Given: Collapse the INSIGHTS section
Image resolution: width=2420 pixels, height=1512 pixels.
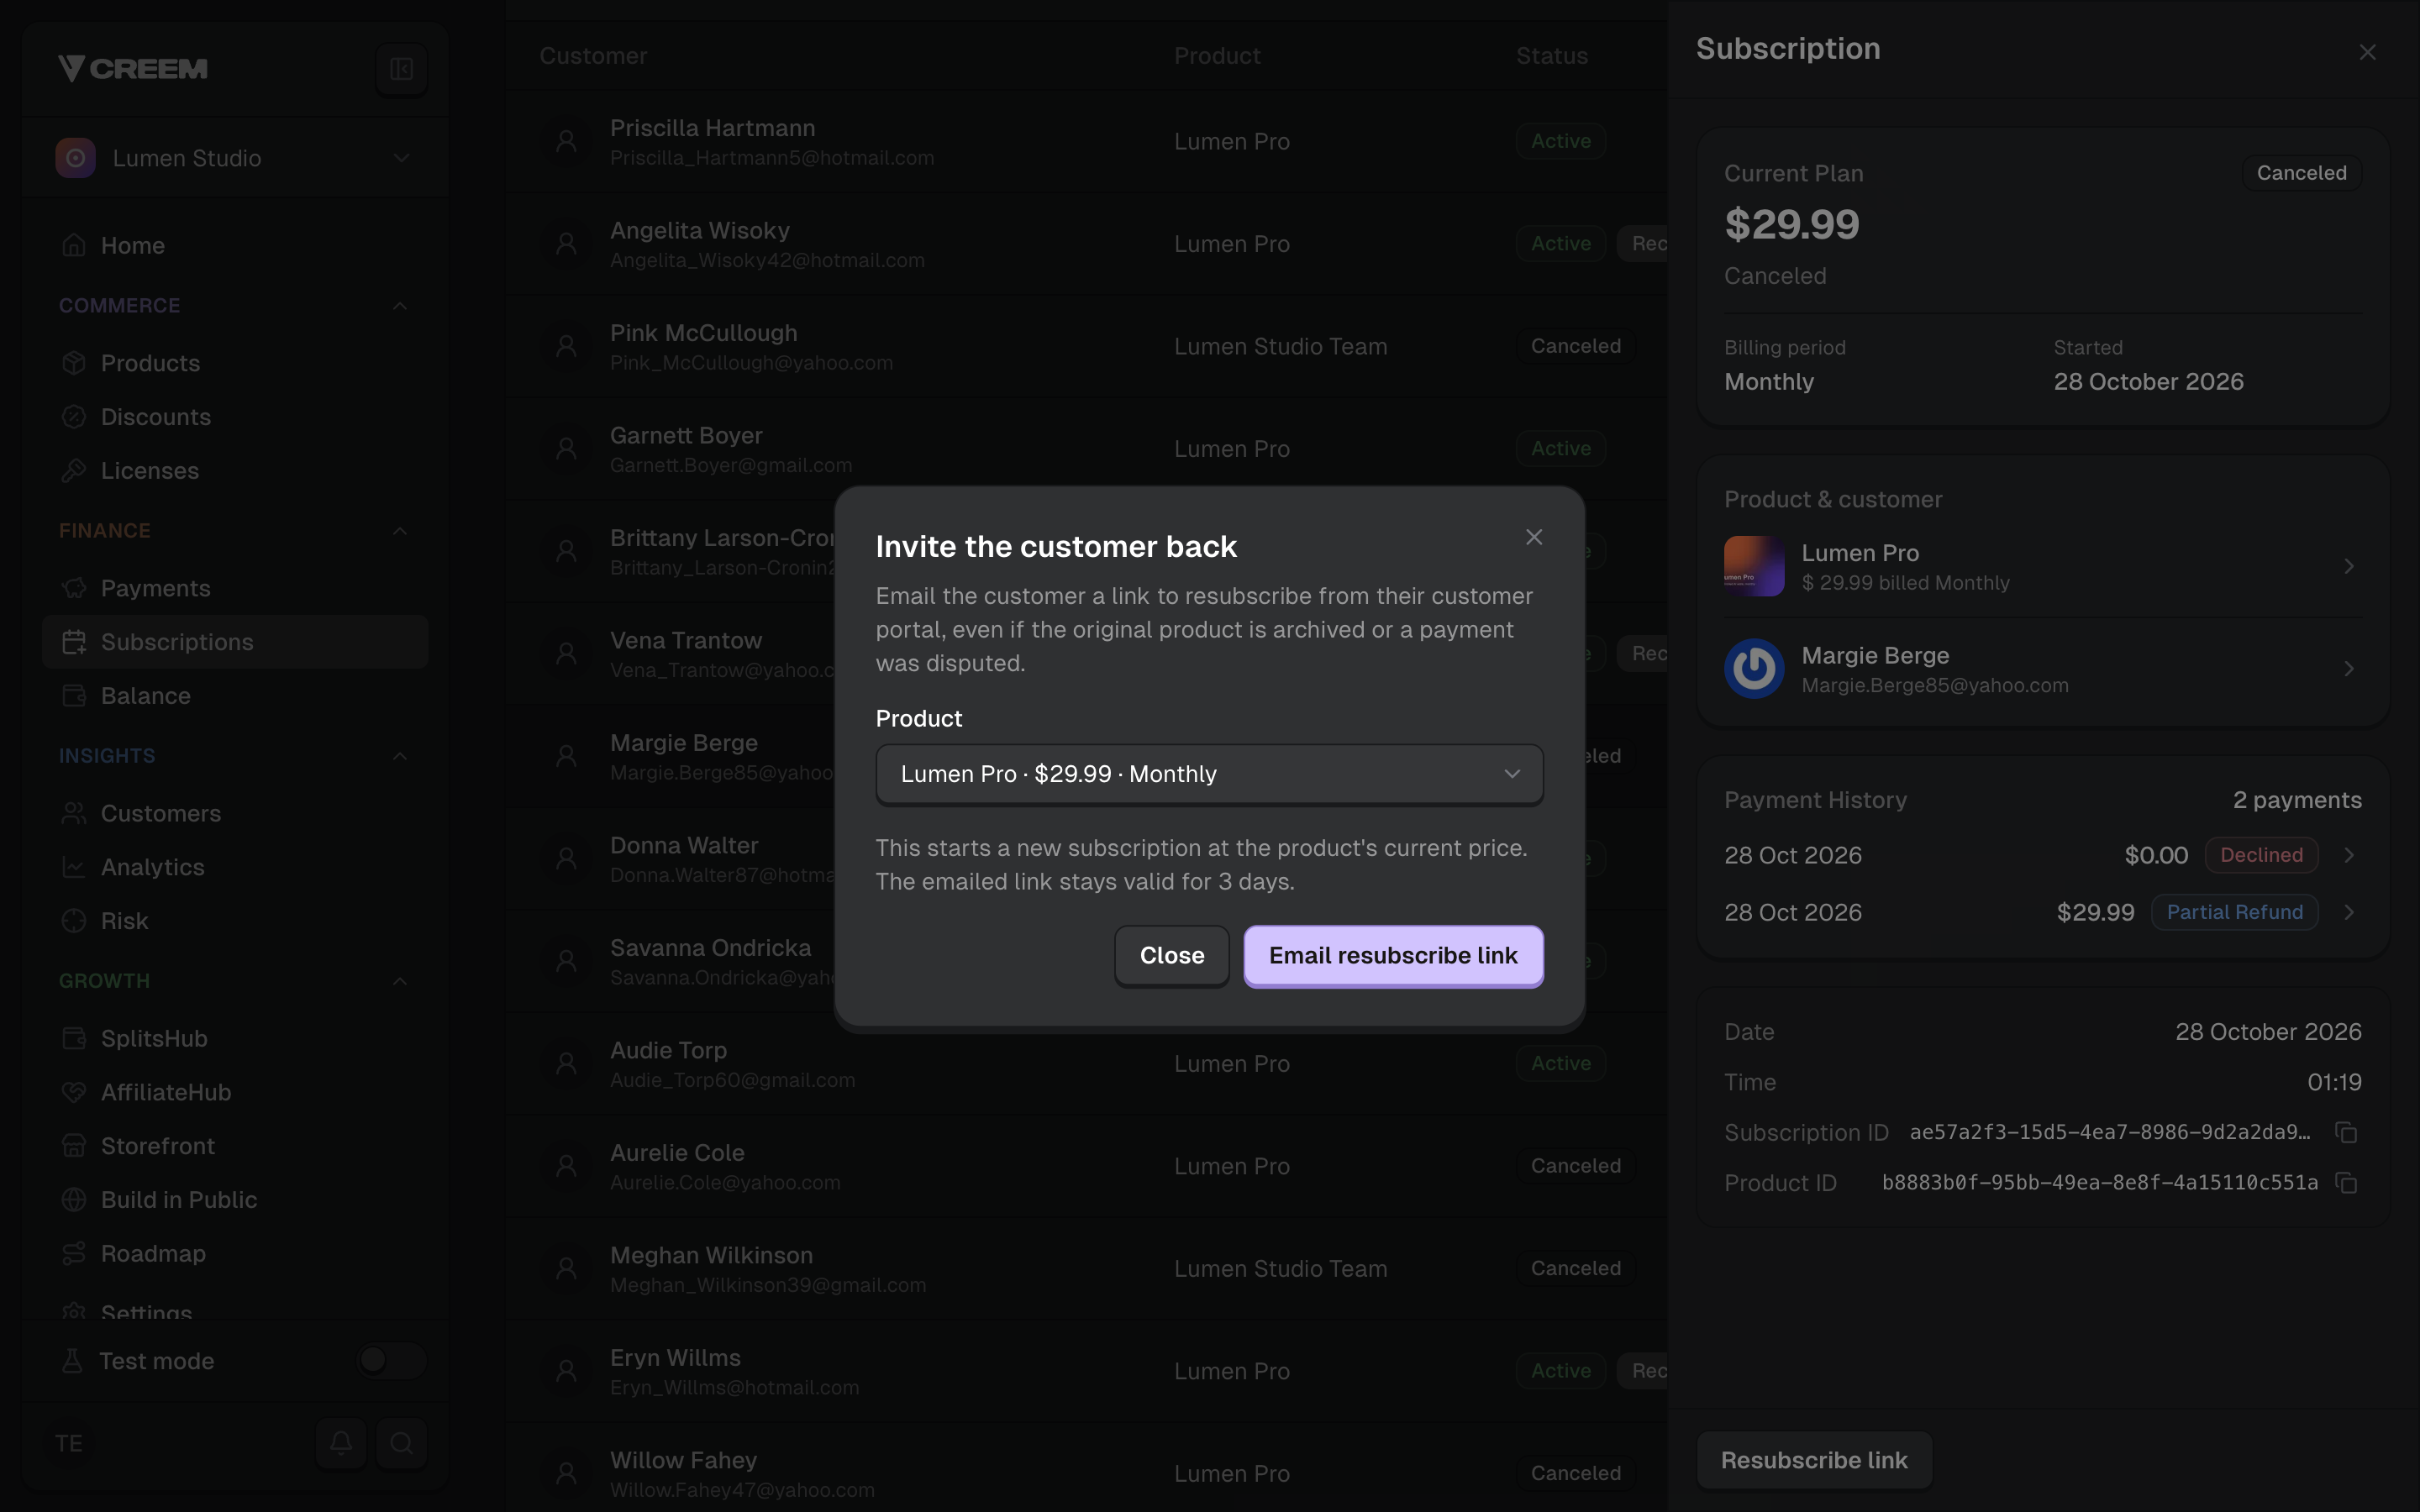Looking at the screenshot, I should coord(400,756).
